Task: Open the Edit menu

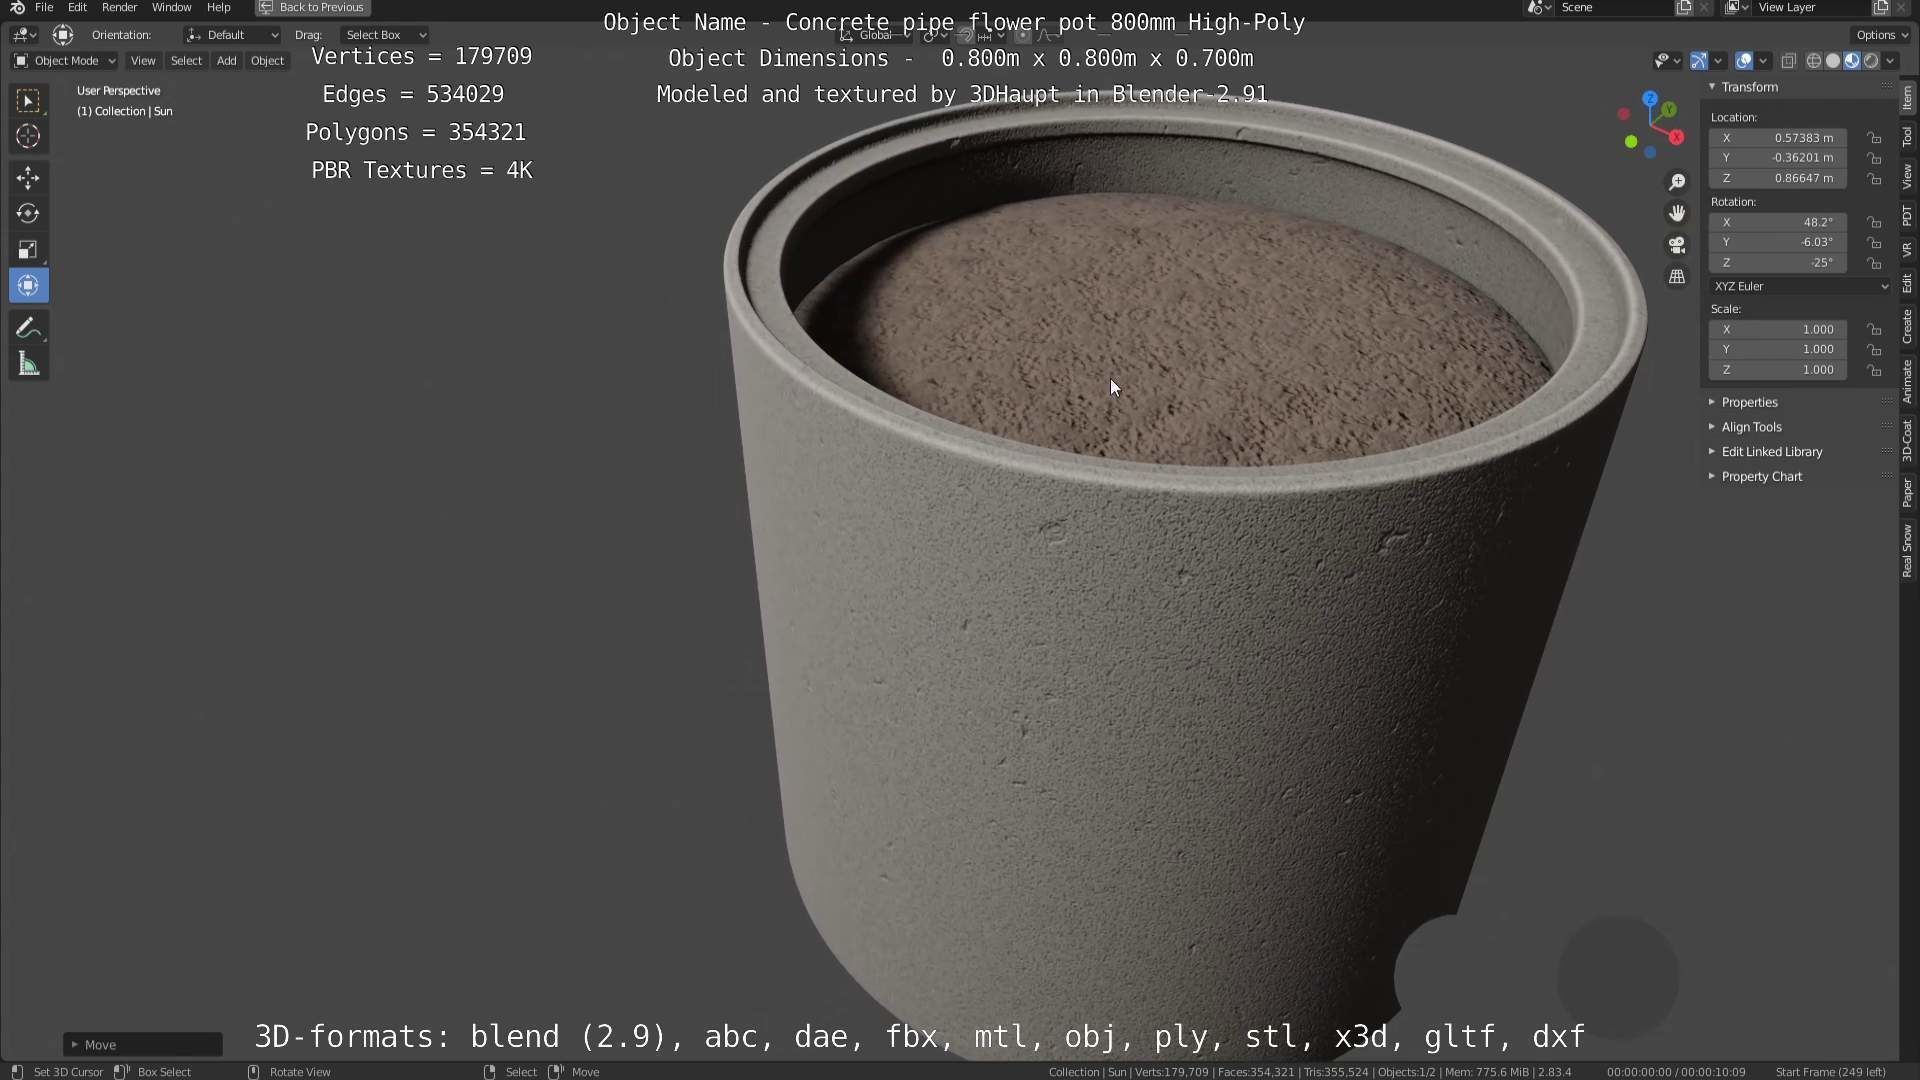Action: tap(77, 7)
